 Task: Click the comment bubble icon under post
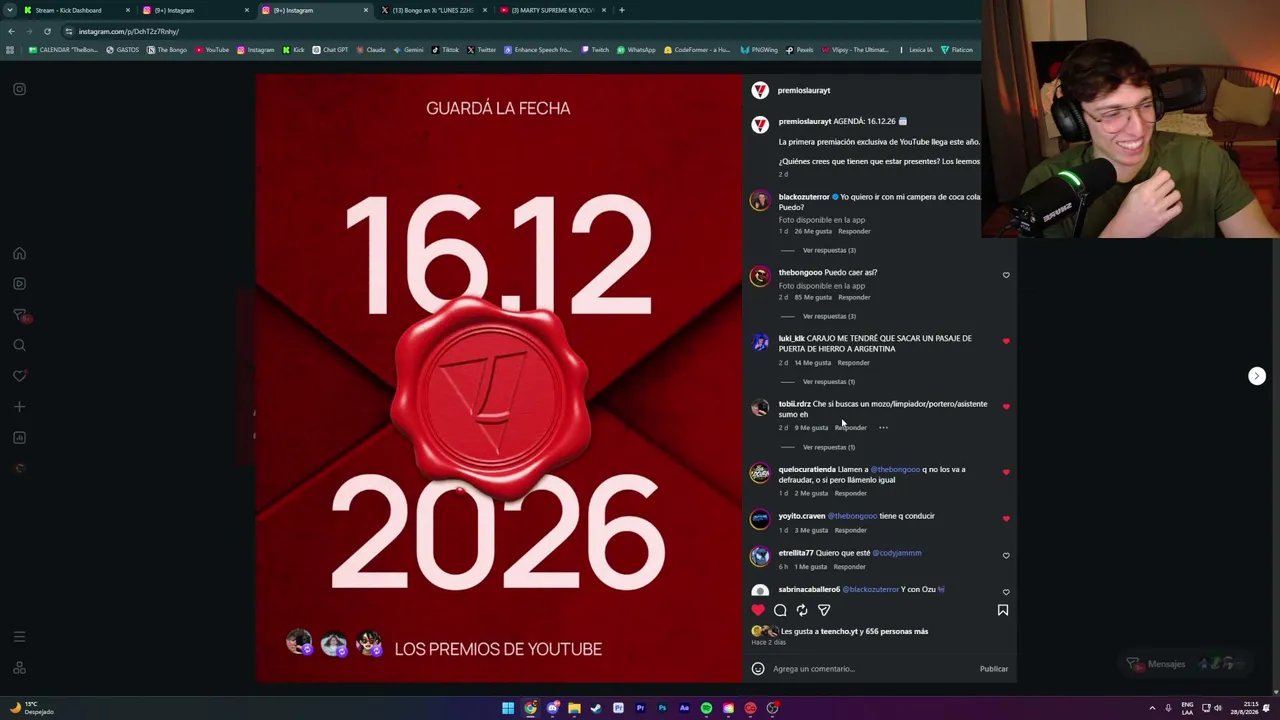click(780, 610)
